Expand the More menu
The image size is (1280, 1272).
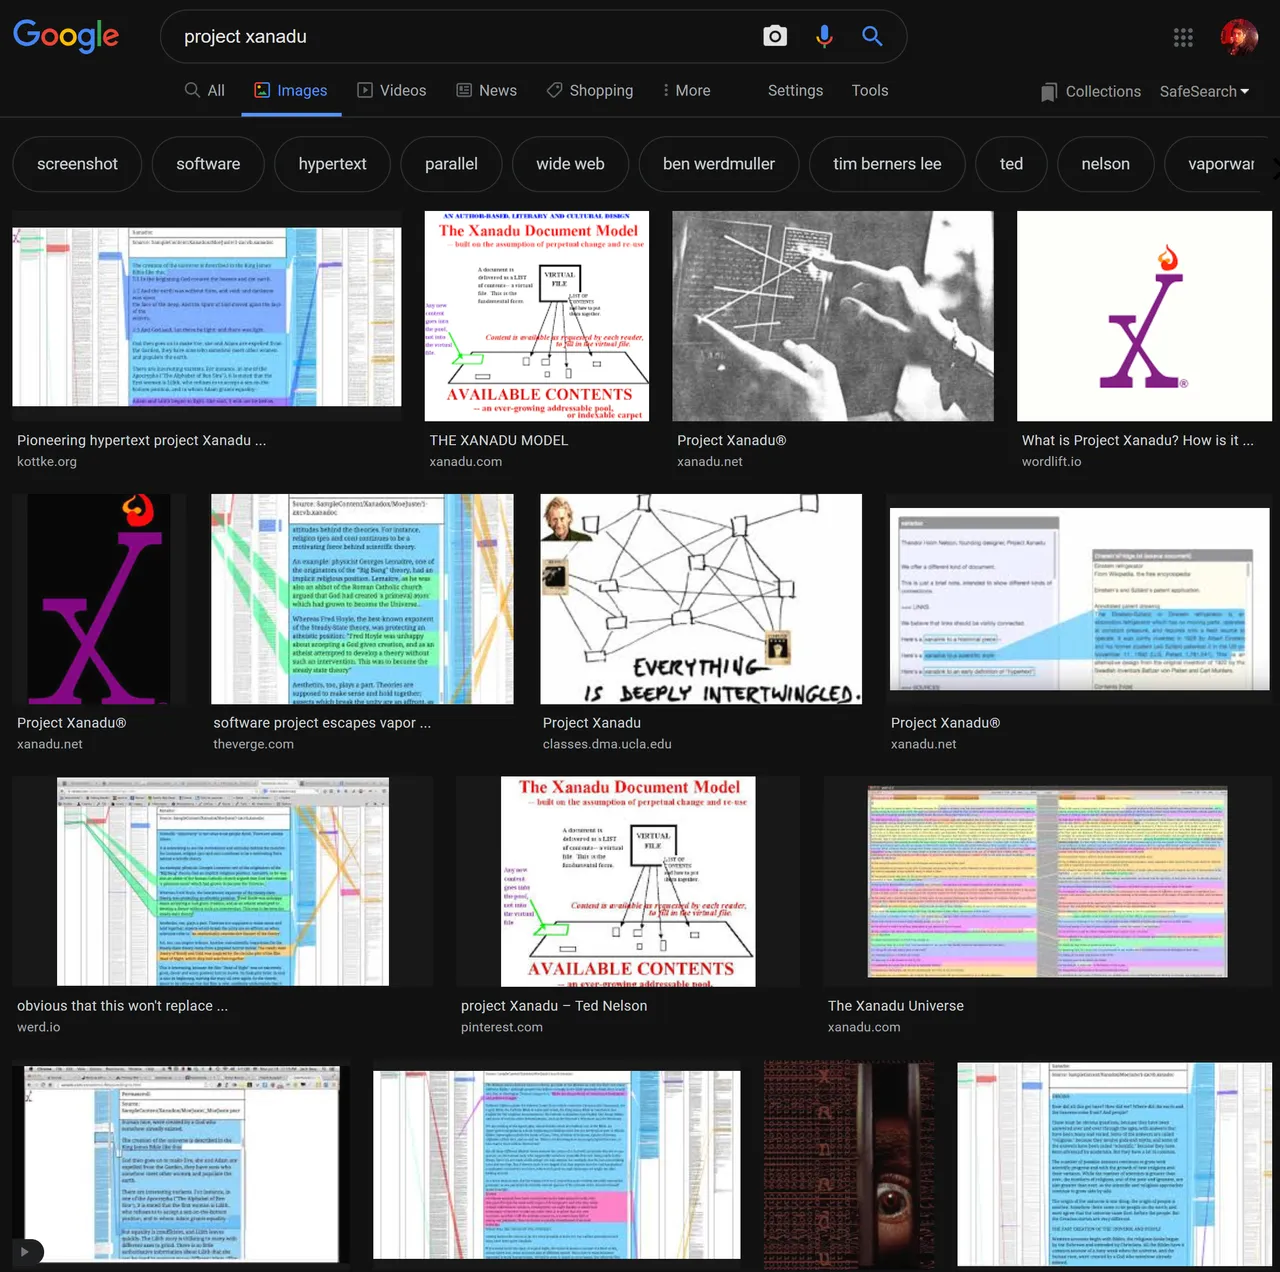pos(686,90)
